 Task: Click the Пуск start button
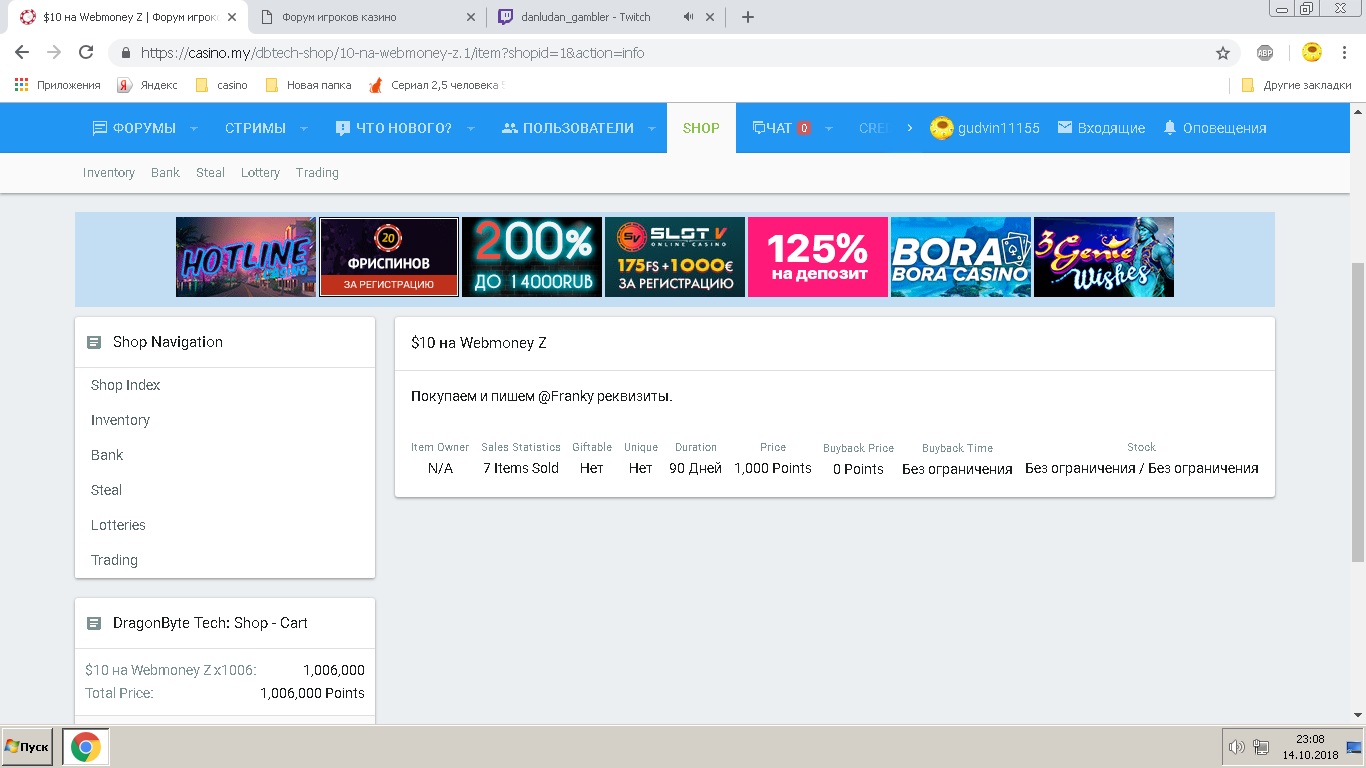pos(27,747)
